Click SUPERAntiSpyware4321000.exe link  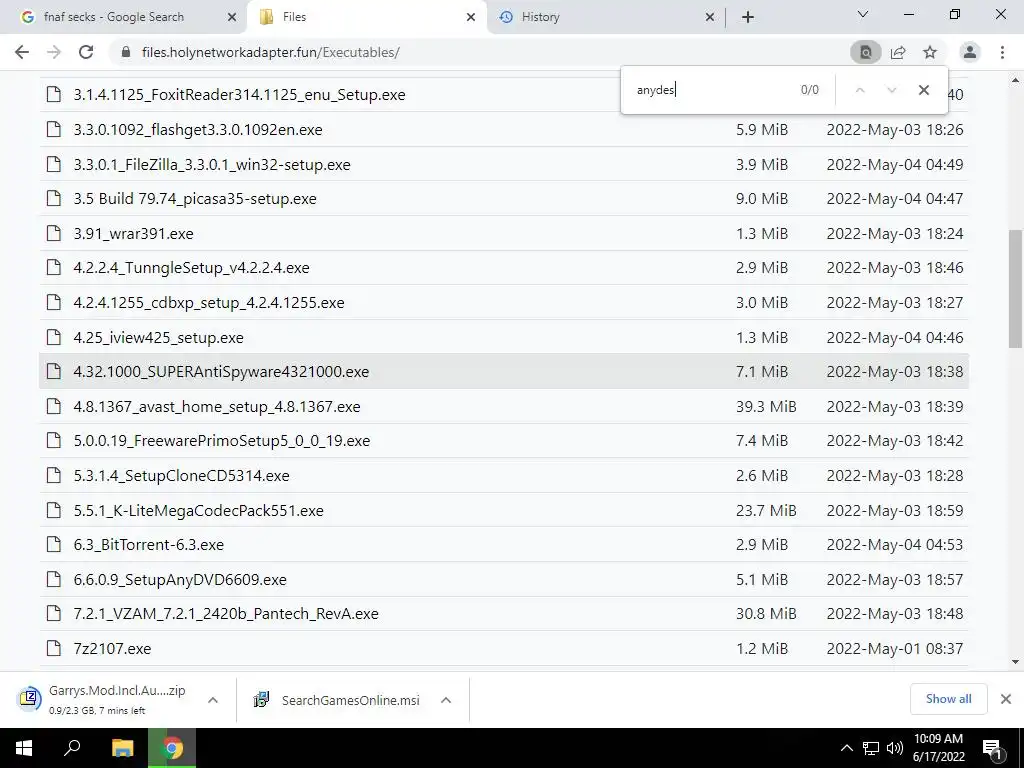tap(221, 372)
